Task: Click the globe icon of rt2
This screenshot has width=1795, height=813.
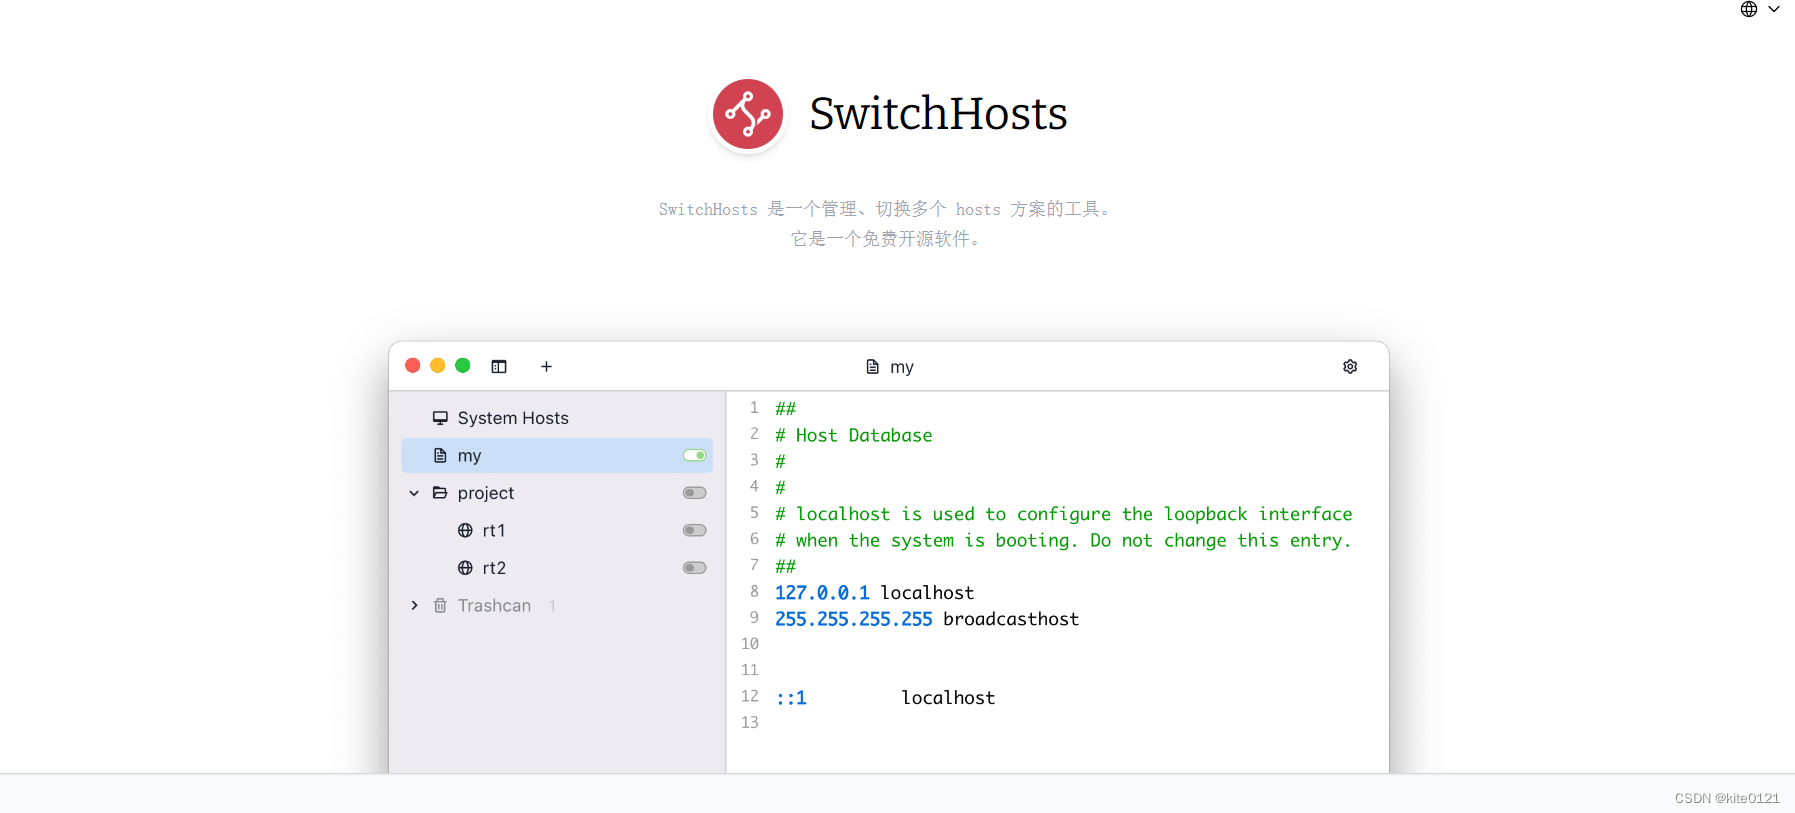Action: (465, 568)
